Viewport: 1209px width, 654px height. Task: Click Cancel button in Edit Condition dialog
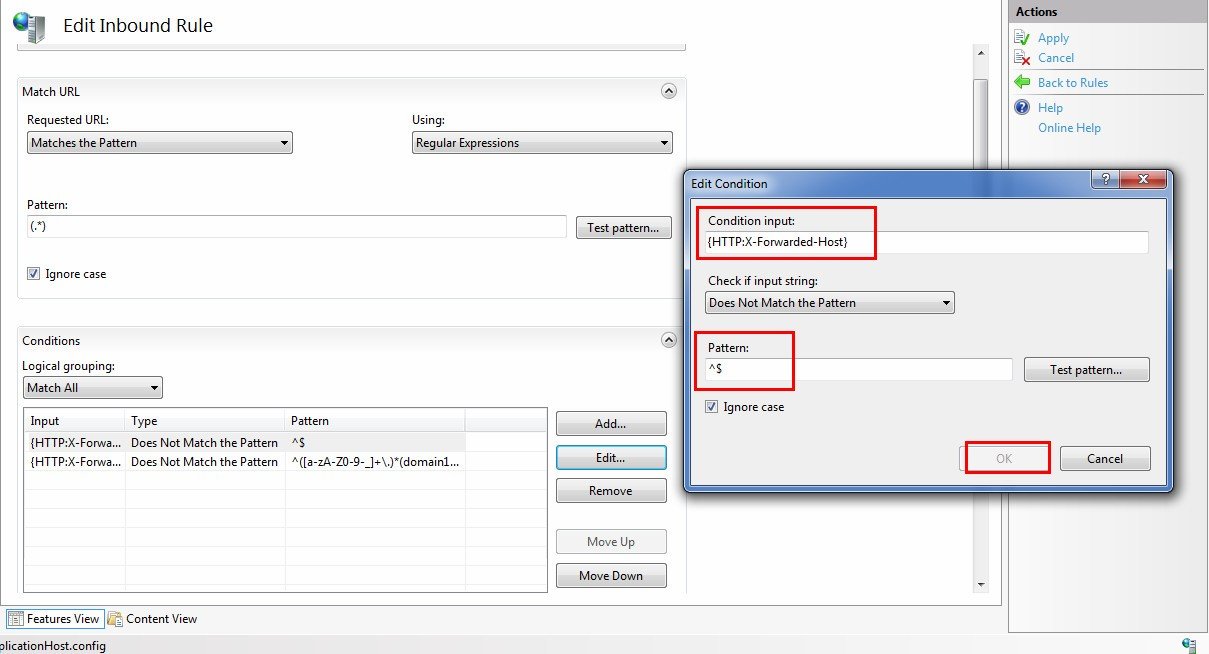[1105, 459]
